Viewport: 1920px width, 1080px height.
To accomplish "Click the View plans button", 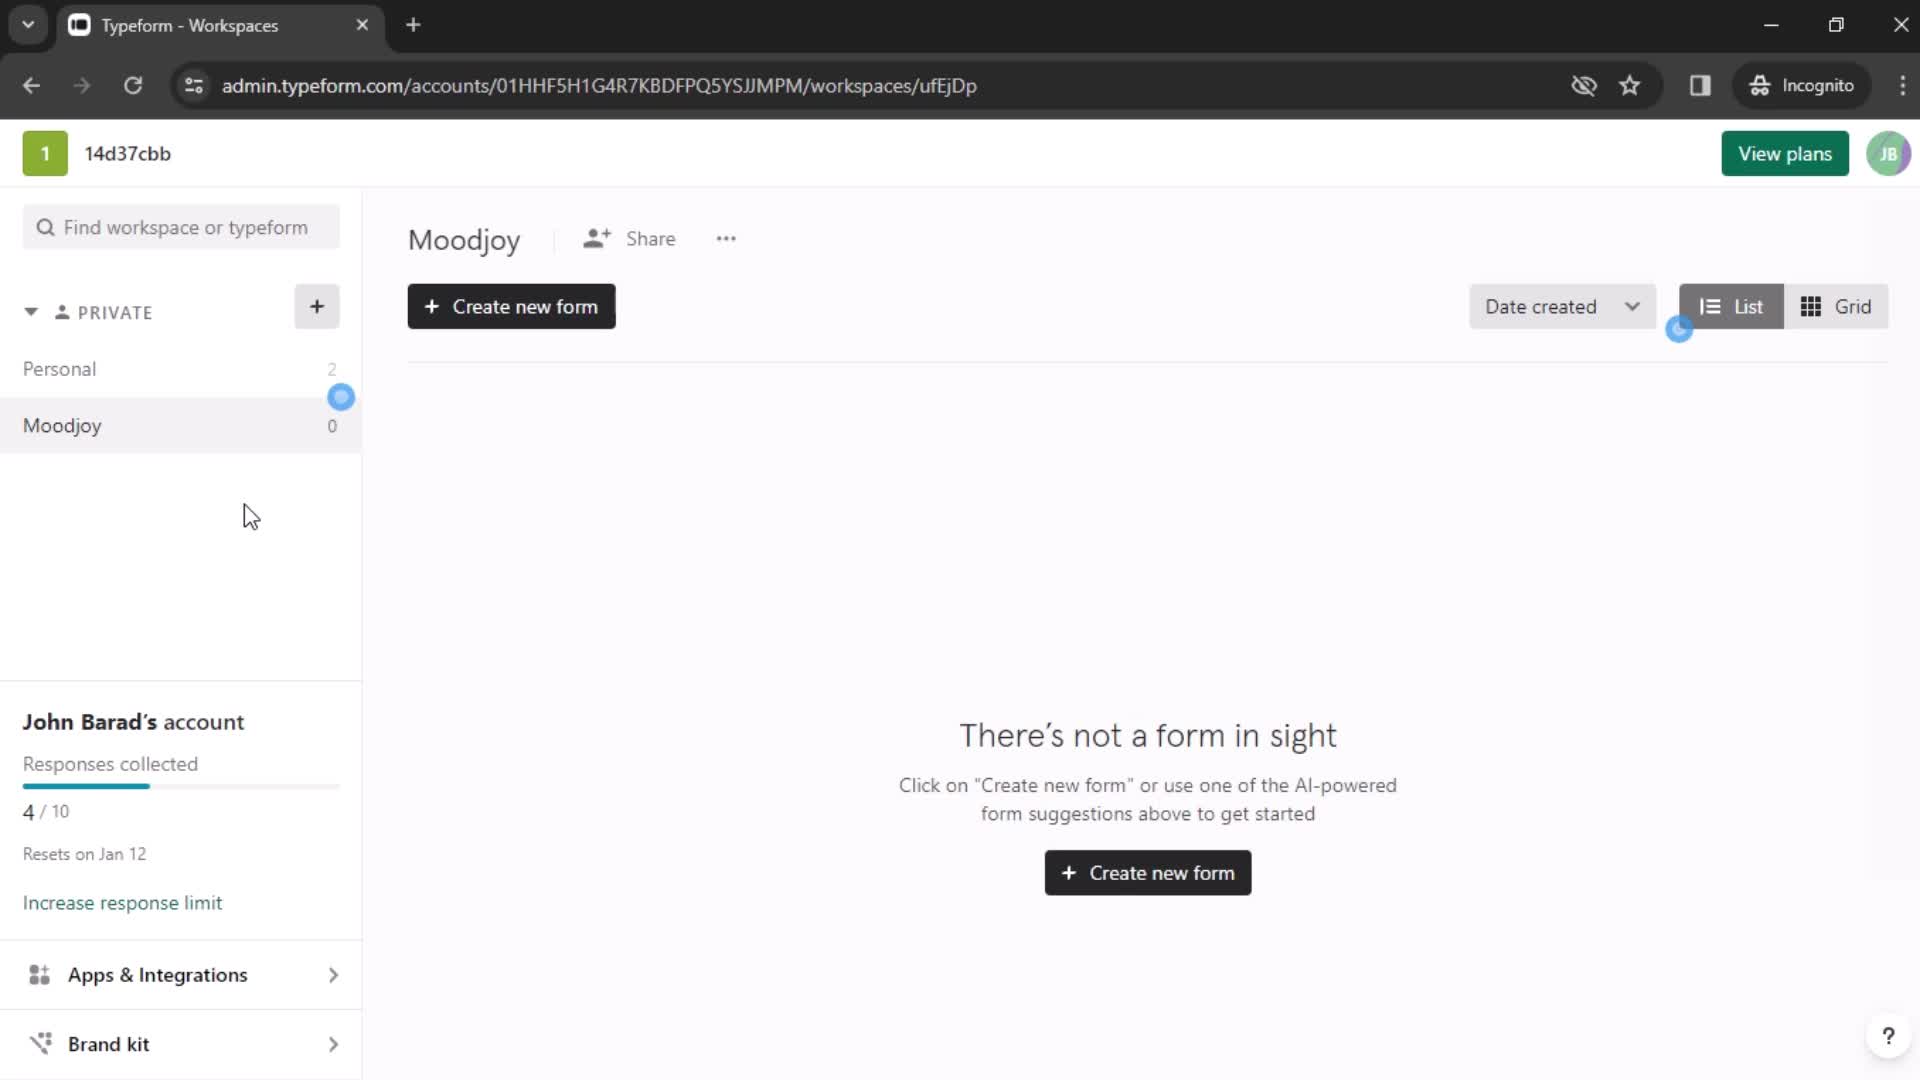I will (1784, 153).
